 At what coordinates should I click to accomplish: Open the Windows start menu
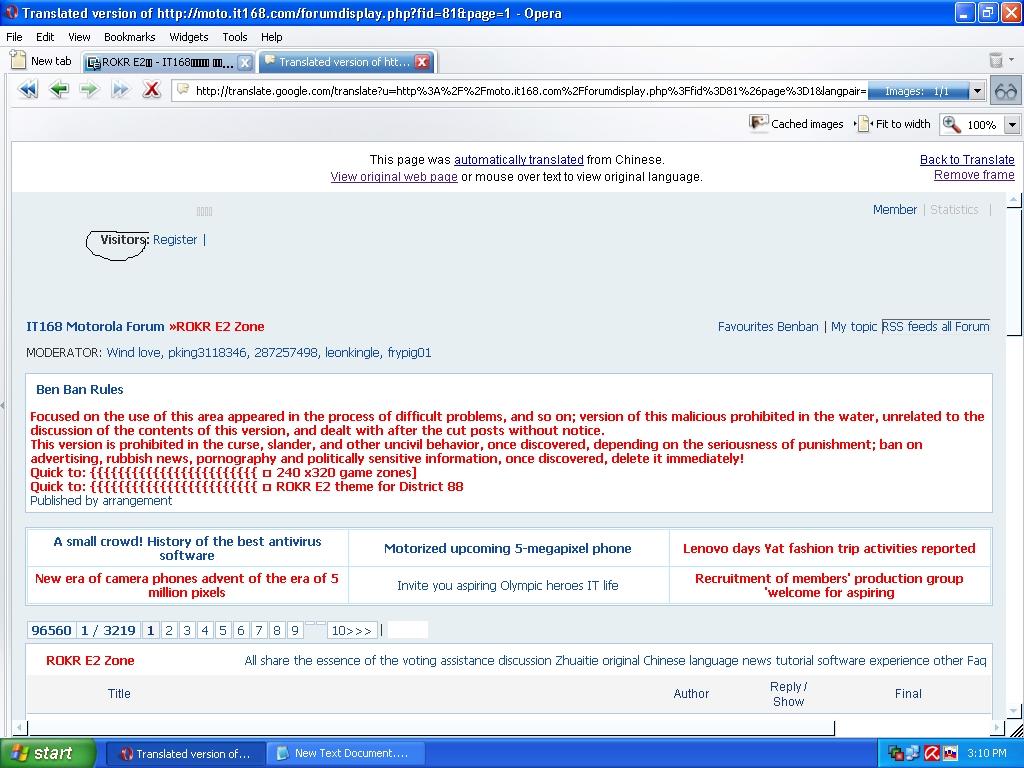(47, 754)
